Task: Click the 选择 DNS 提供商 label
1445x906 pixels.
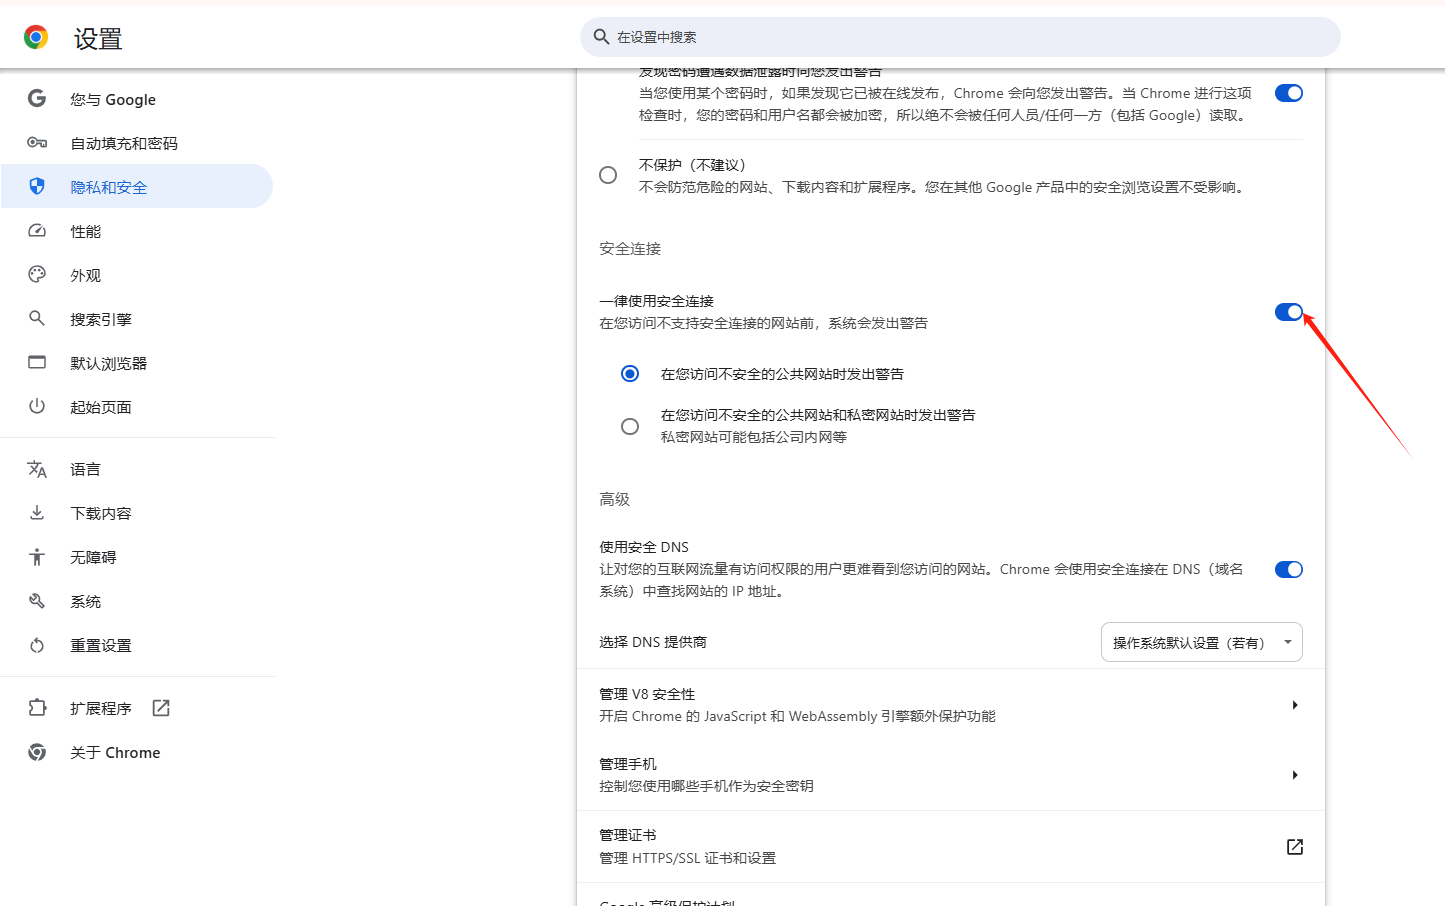Action: coord(653,642)
